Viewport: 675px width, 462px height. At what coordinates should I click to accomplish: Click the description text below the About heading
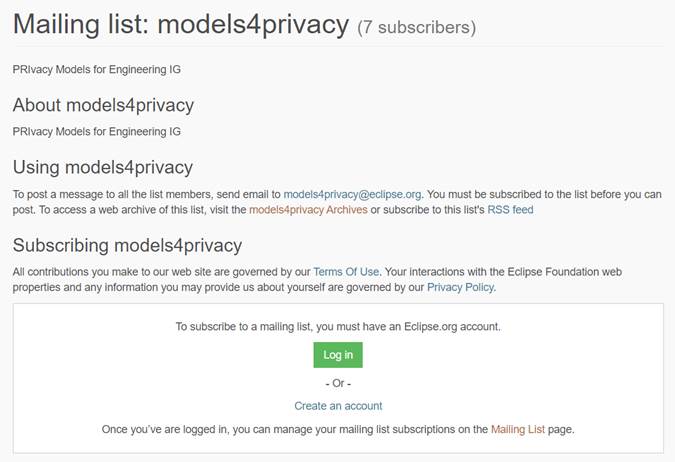coord(96,131)
